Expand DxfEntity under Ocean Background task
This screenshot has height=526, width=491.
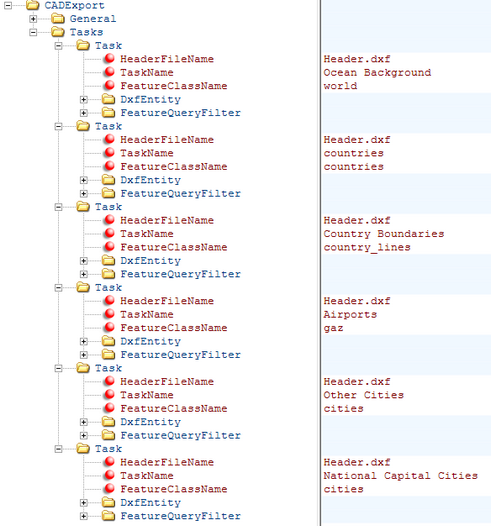84,100
